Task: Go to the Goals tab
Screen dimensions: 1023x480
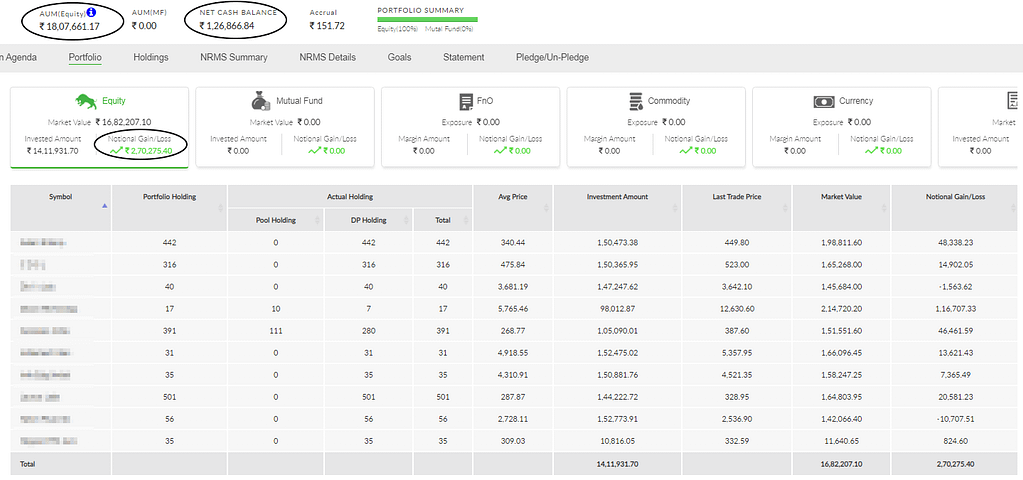Action: click(399, 57)
